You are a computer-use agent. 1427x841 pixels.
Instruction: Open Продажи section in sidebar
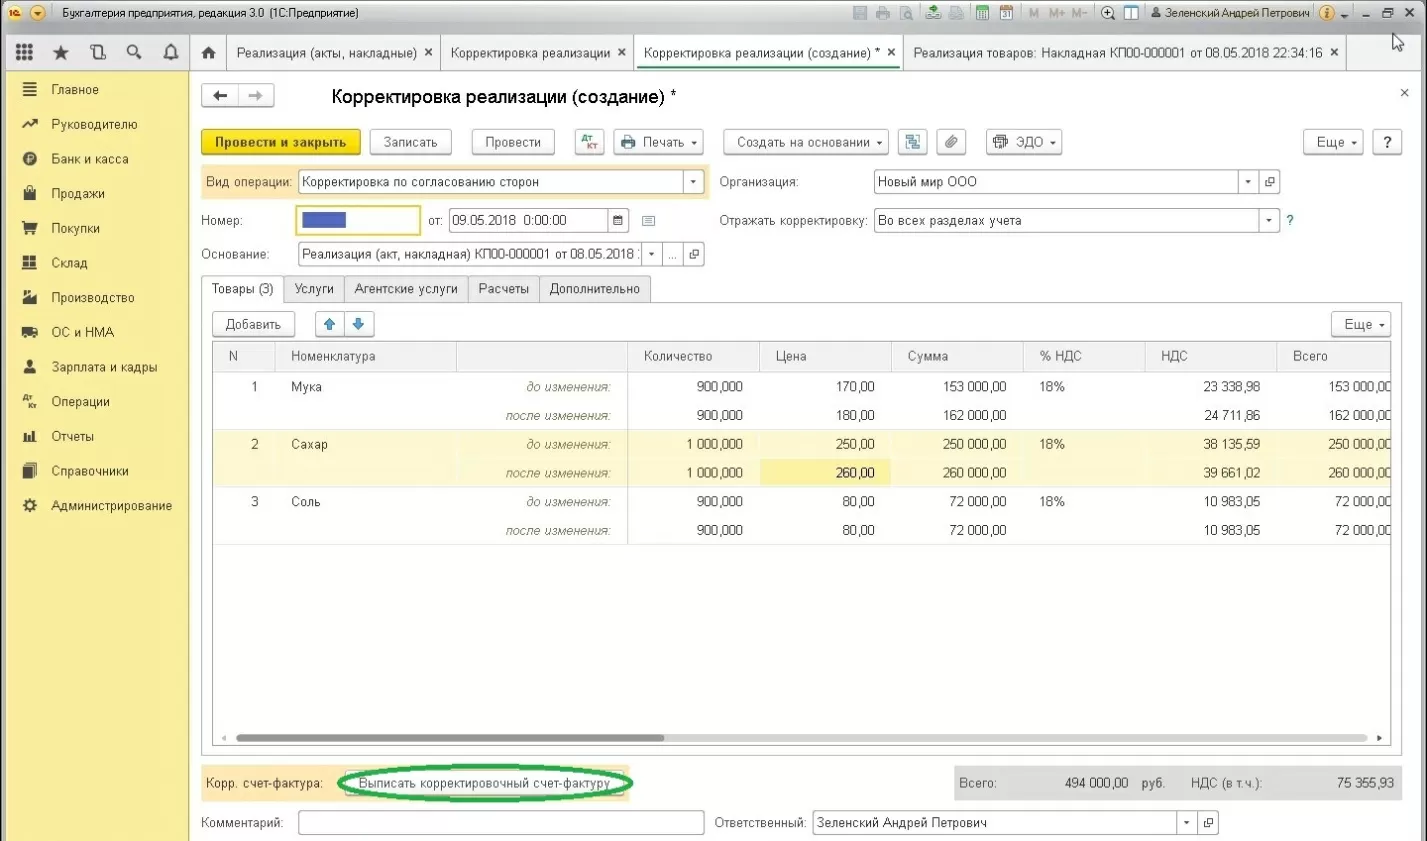coord(78,194)
